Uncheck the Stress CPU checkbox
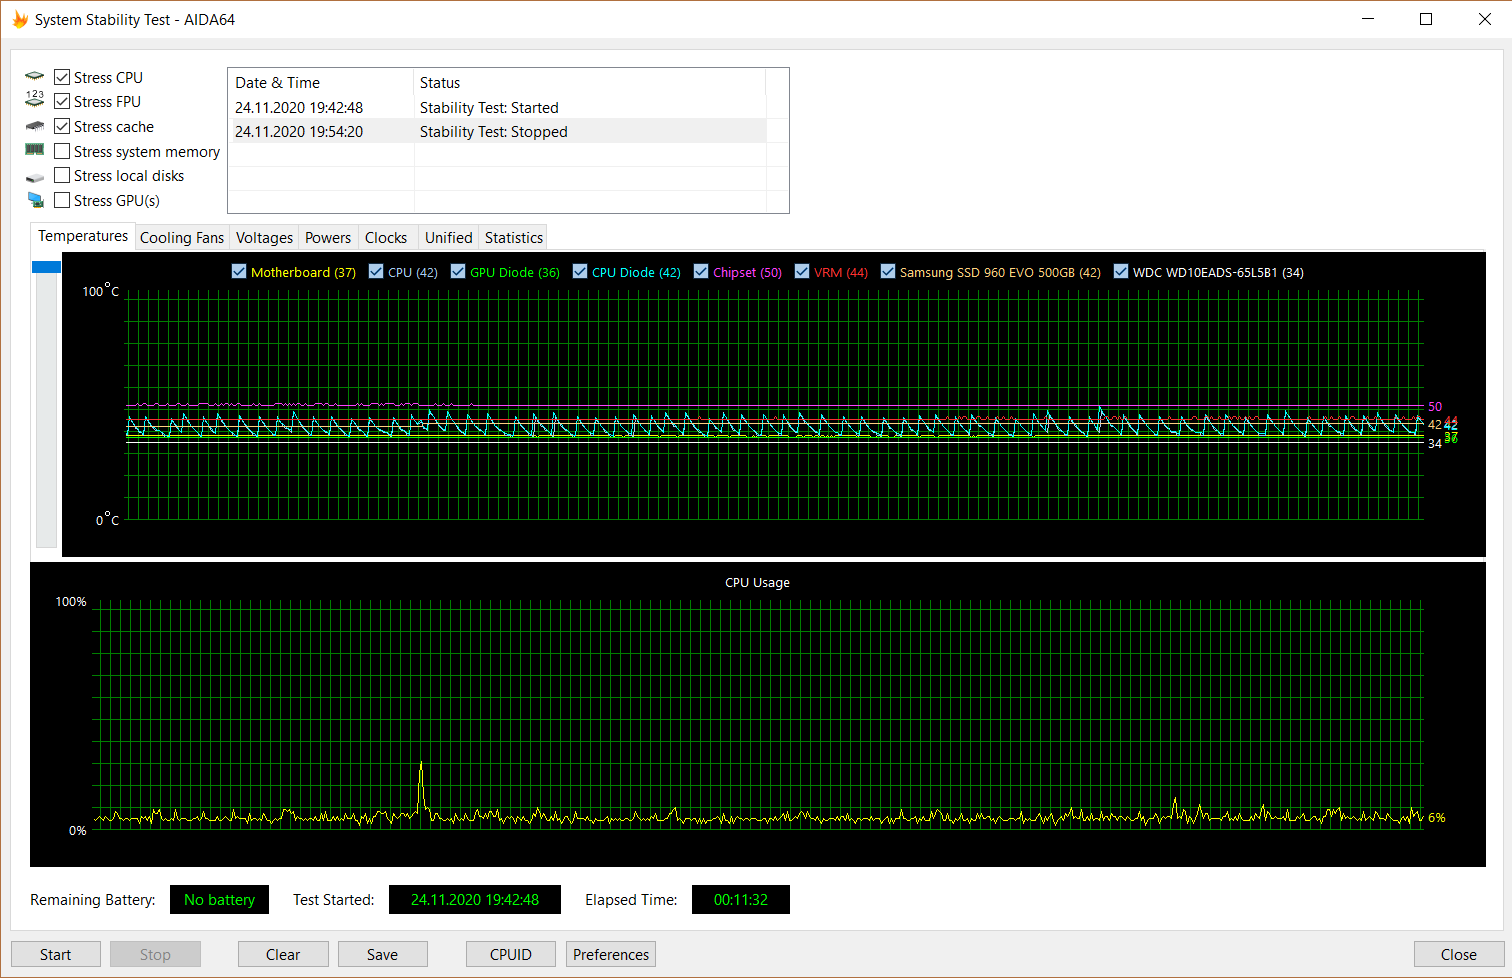This screenshot has height=978, width=1512. click(x=62, y=77)
